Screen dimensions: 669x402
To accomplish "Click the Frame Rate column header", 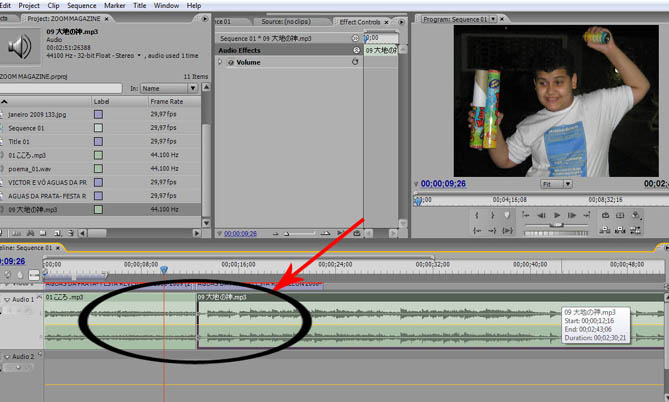I will pos(166,102).
